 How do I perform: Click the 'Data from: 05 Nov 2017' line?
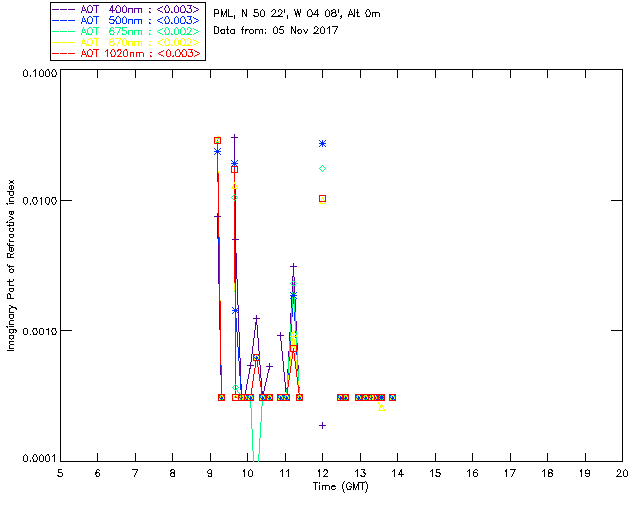pos(276,30)
